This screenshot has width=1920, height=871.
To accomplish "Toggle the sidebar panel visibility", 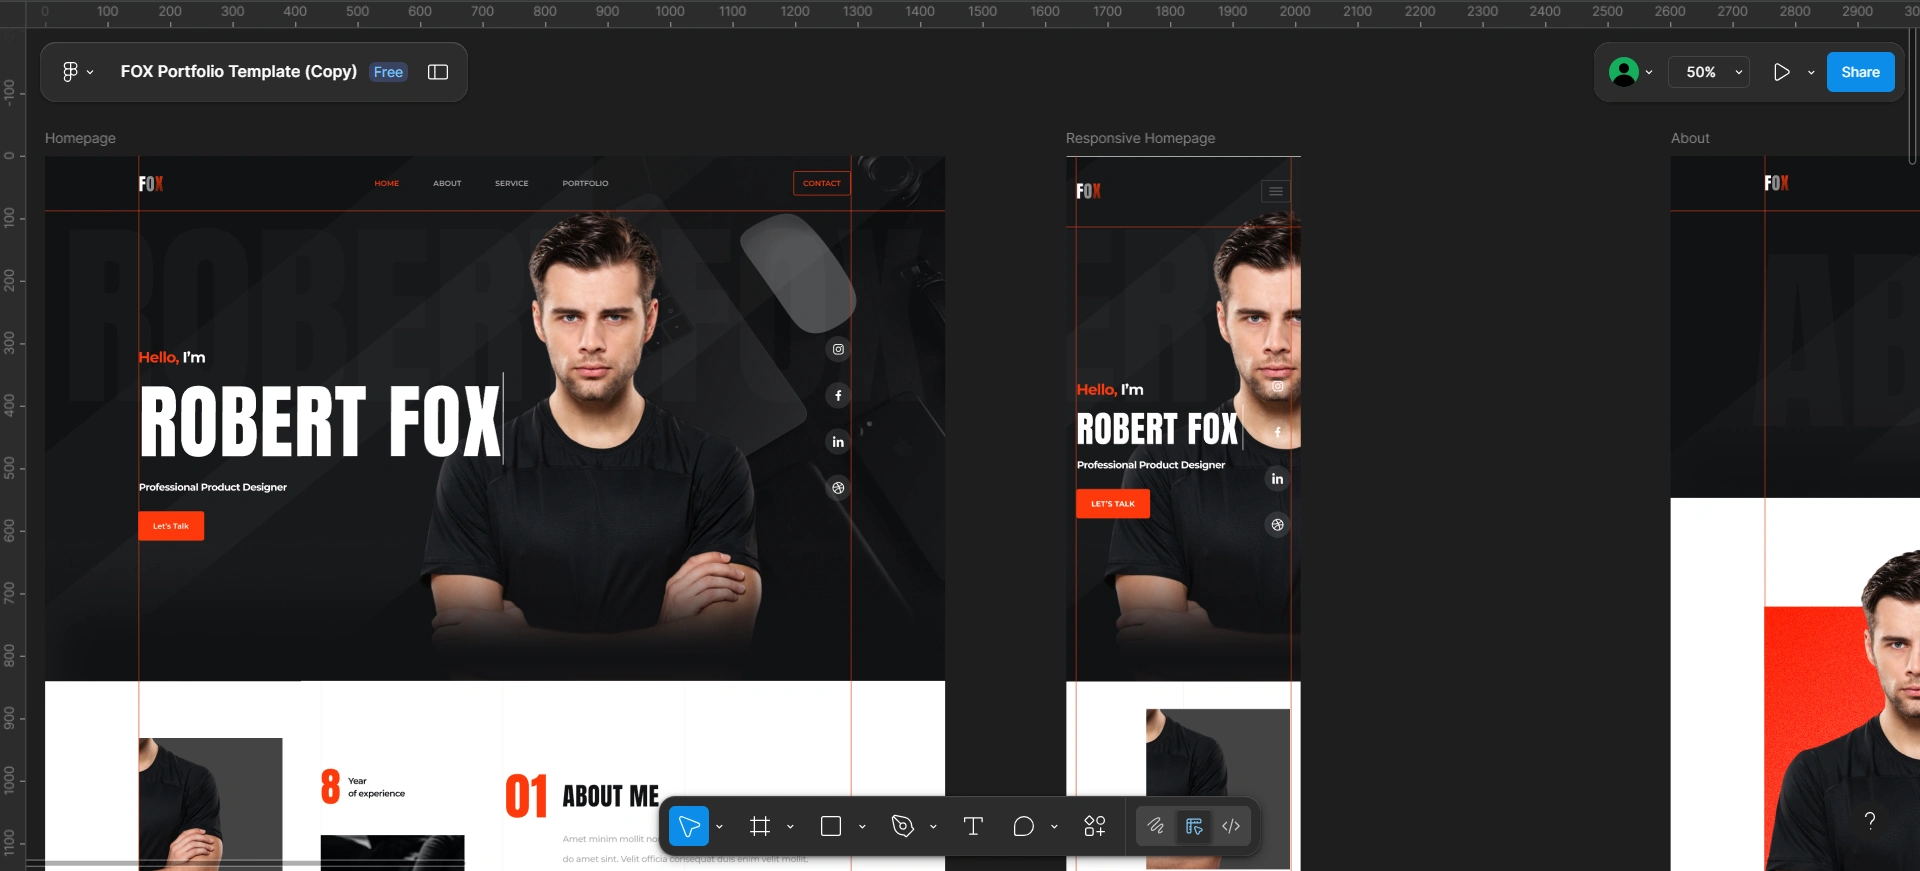I will pyautogui.click(x=438, y=72).
